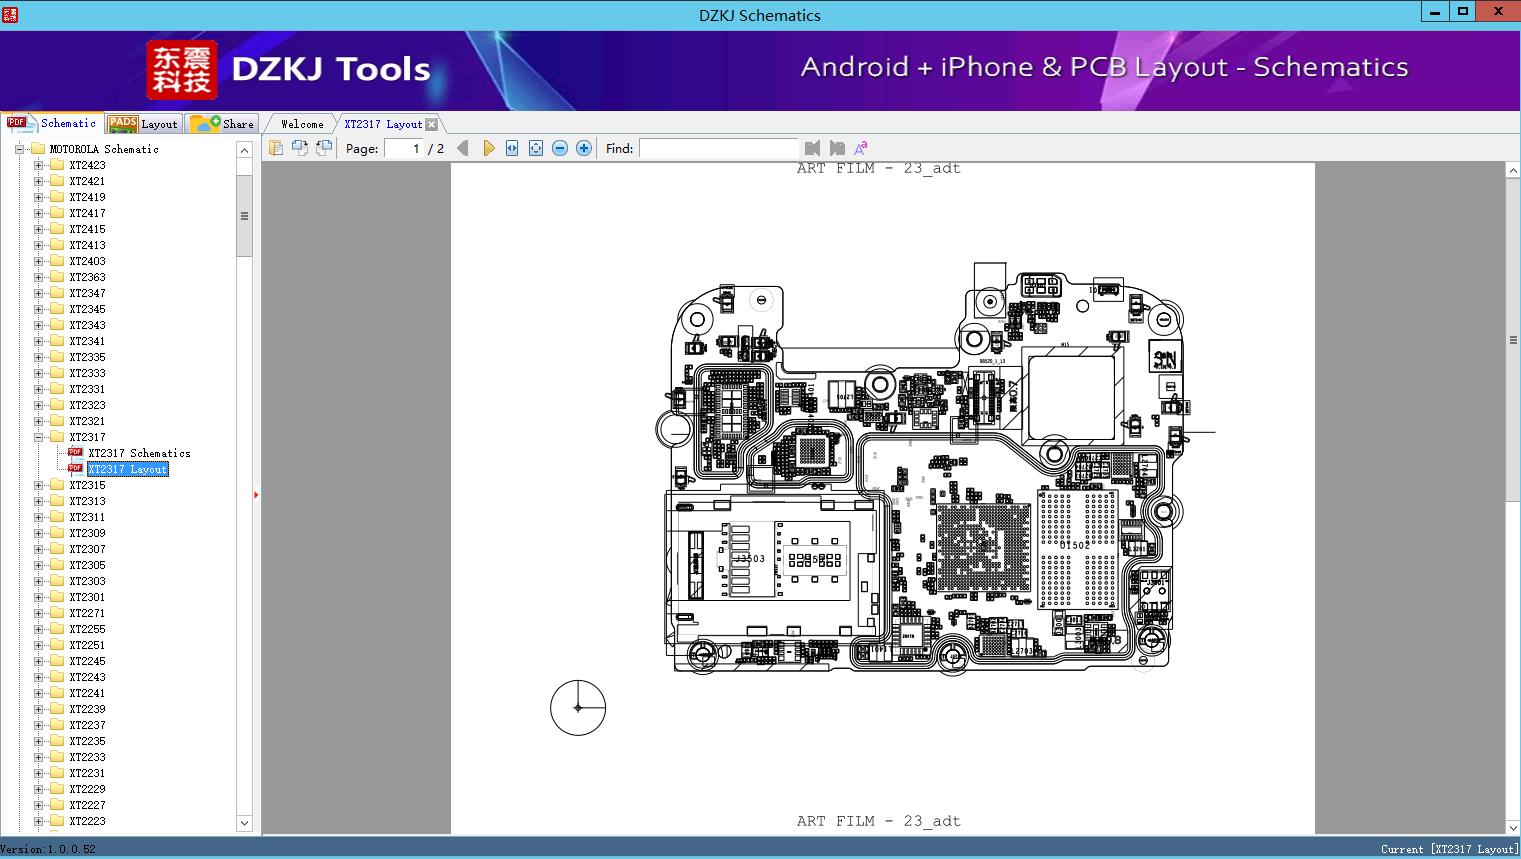
Task: Click the page number field
Action: 403,148
